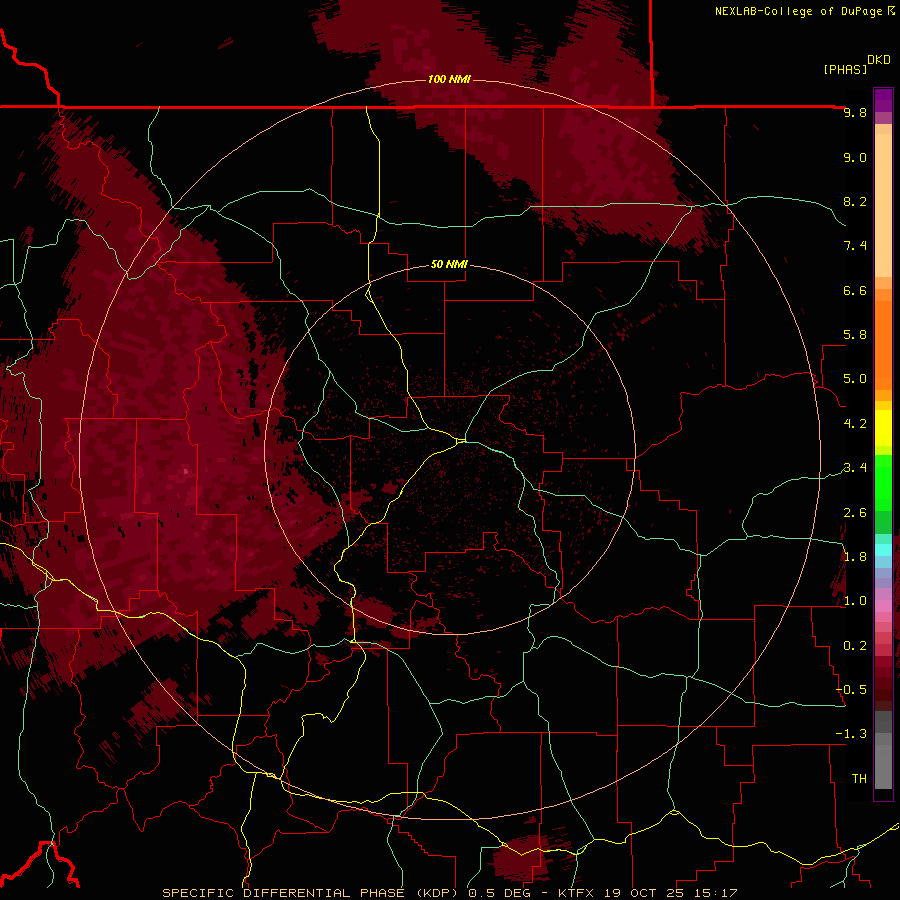
Task: Select the 5.0 value on the scale
Action: 855,379
